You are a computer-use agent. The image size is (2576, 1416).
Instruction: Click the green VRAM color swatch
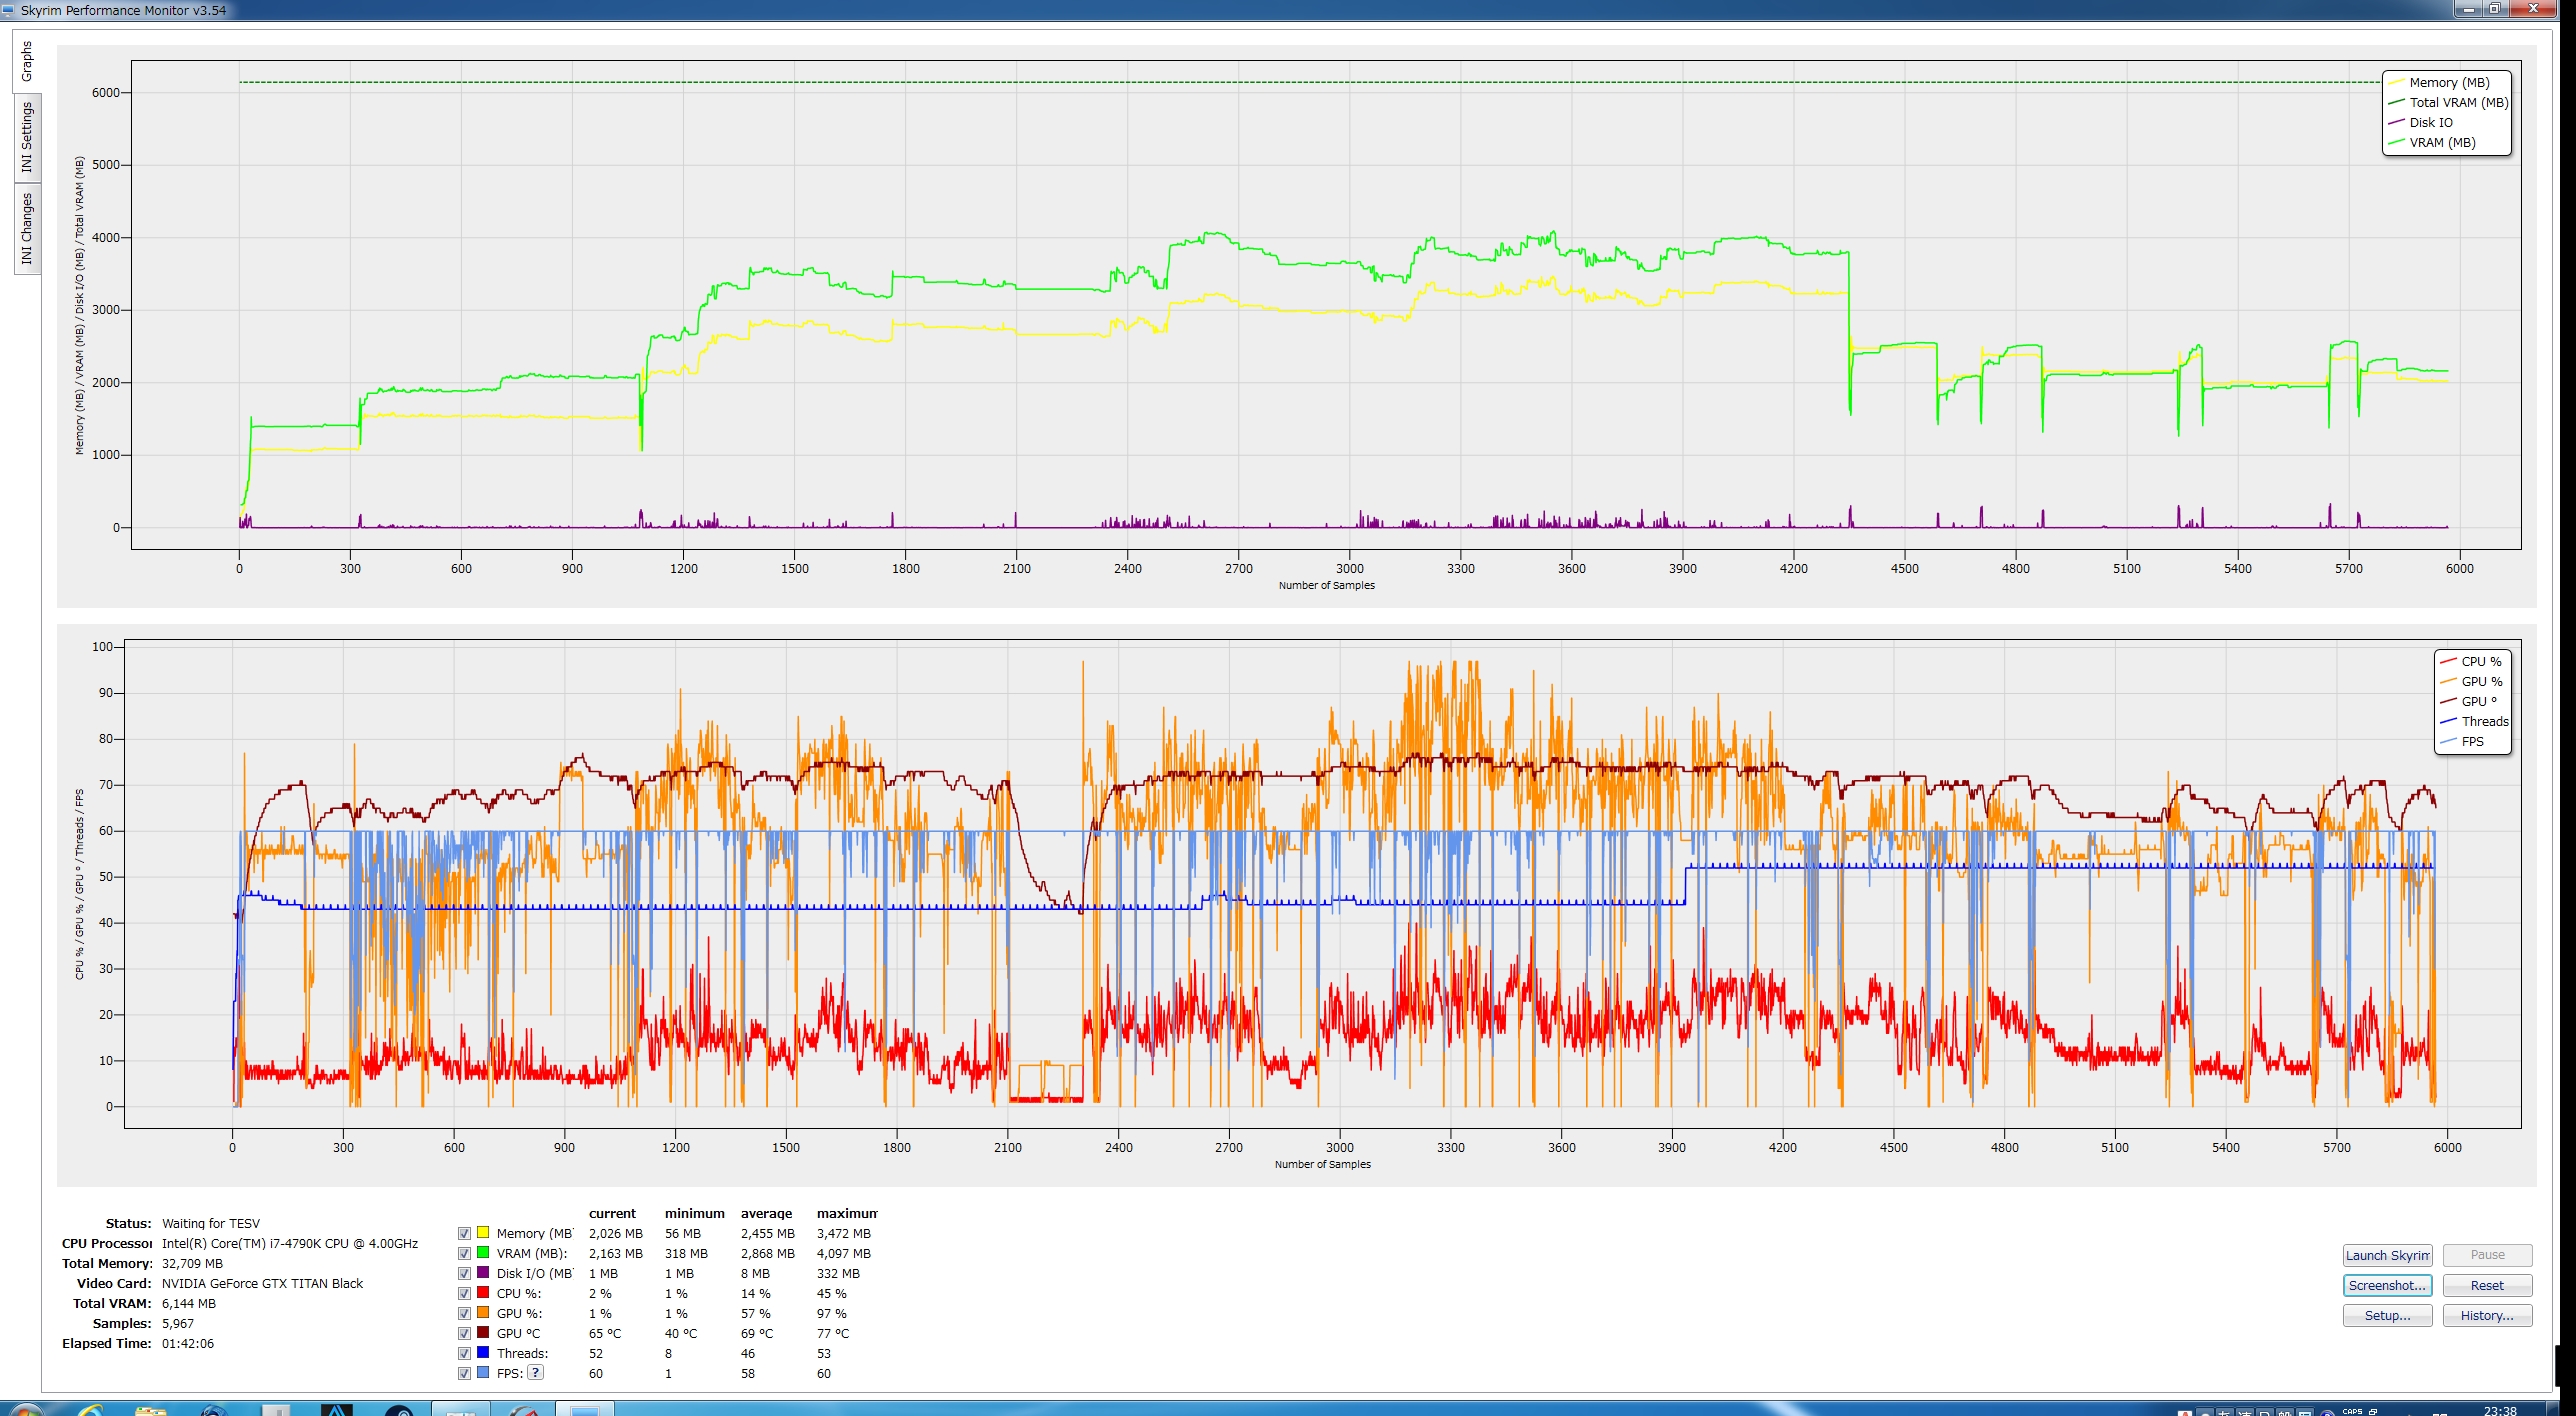483,1252
